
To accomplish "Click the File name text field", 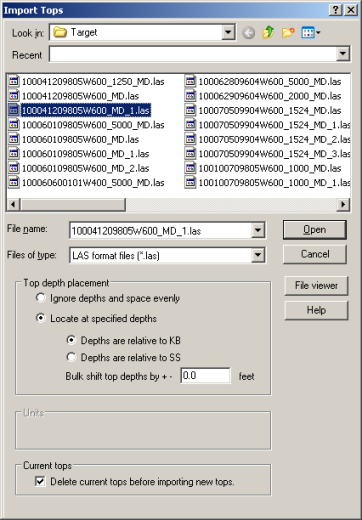I will coord(161,231).
